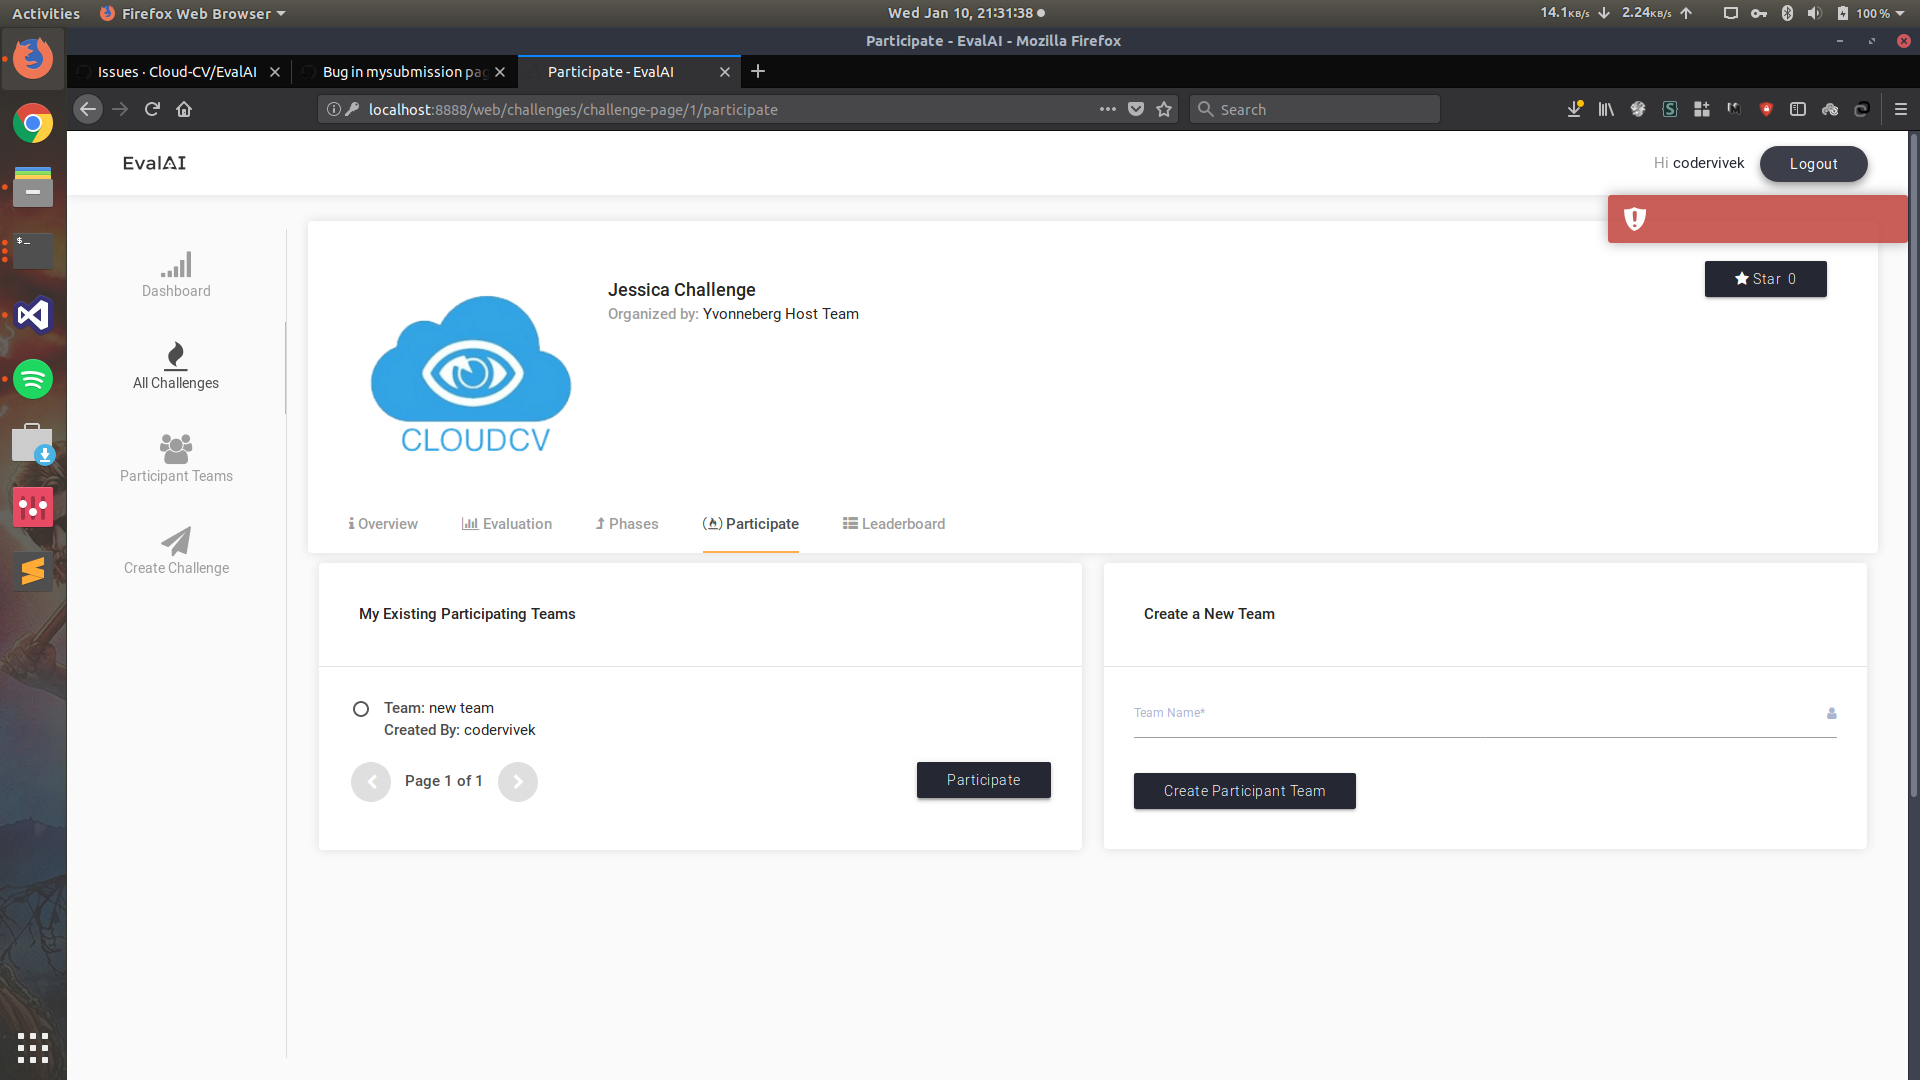Open the Firefox home page

[x=184, y=109]
